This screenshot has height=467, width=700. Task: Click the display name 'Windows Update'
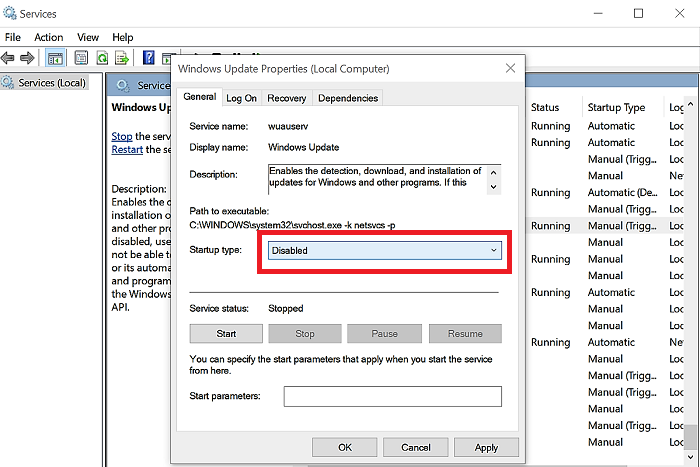tap(304, 147)
